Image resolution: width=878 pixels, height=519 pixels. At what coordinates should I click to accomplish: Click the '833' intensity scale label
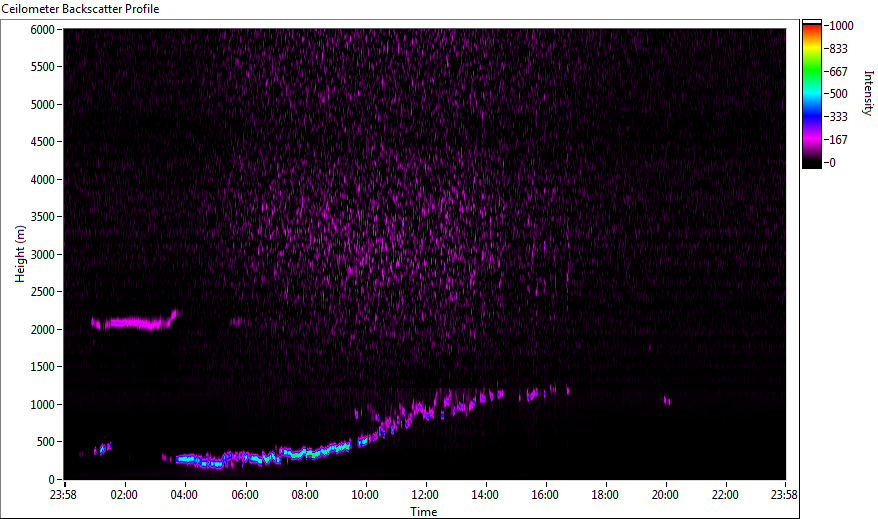coord(838,49)
